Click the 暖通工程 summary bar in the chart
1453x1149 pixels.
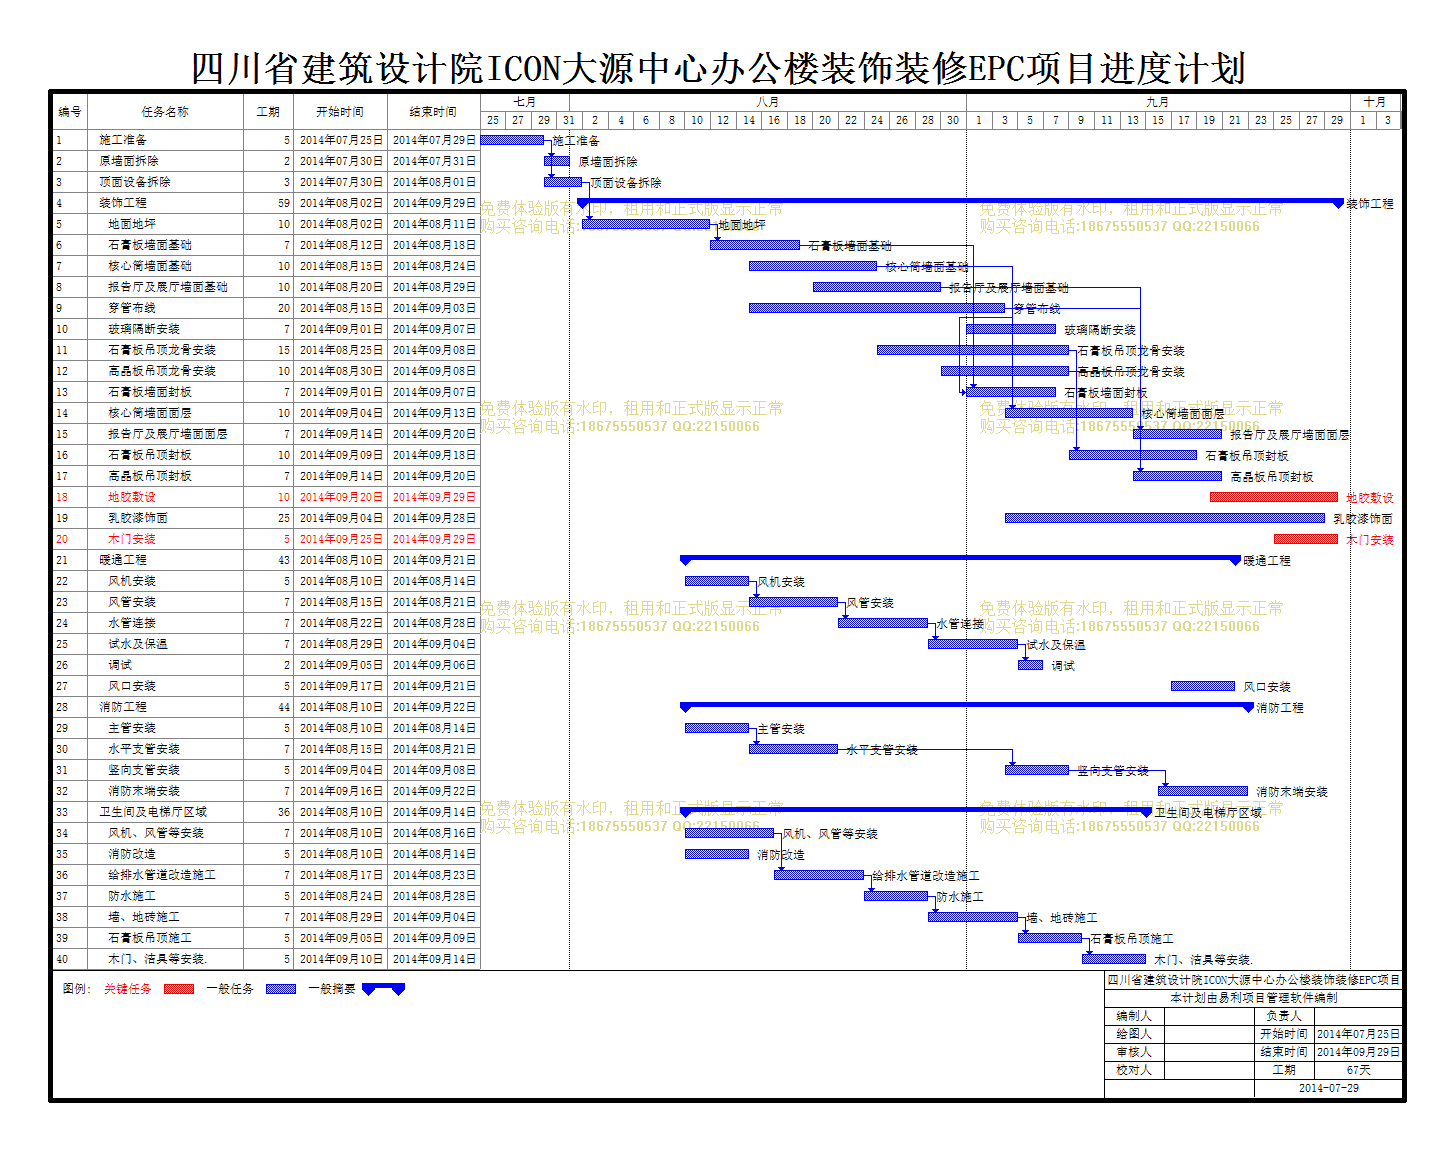[960, 559]
